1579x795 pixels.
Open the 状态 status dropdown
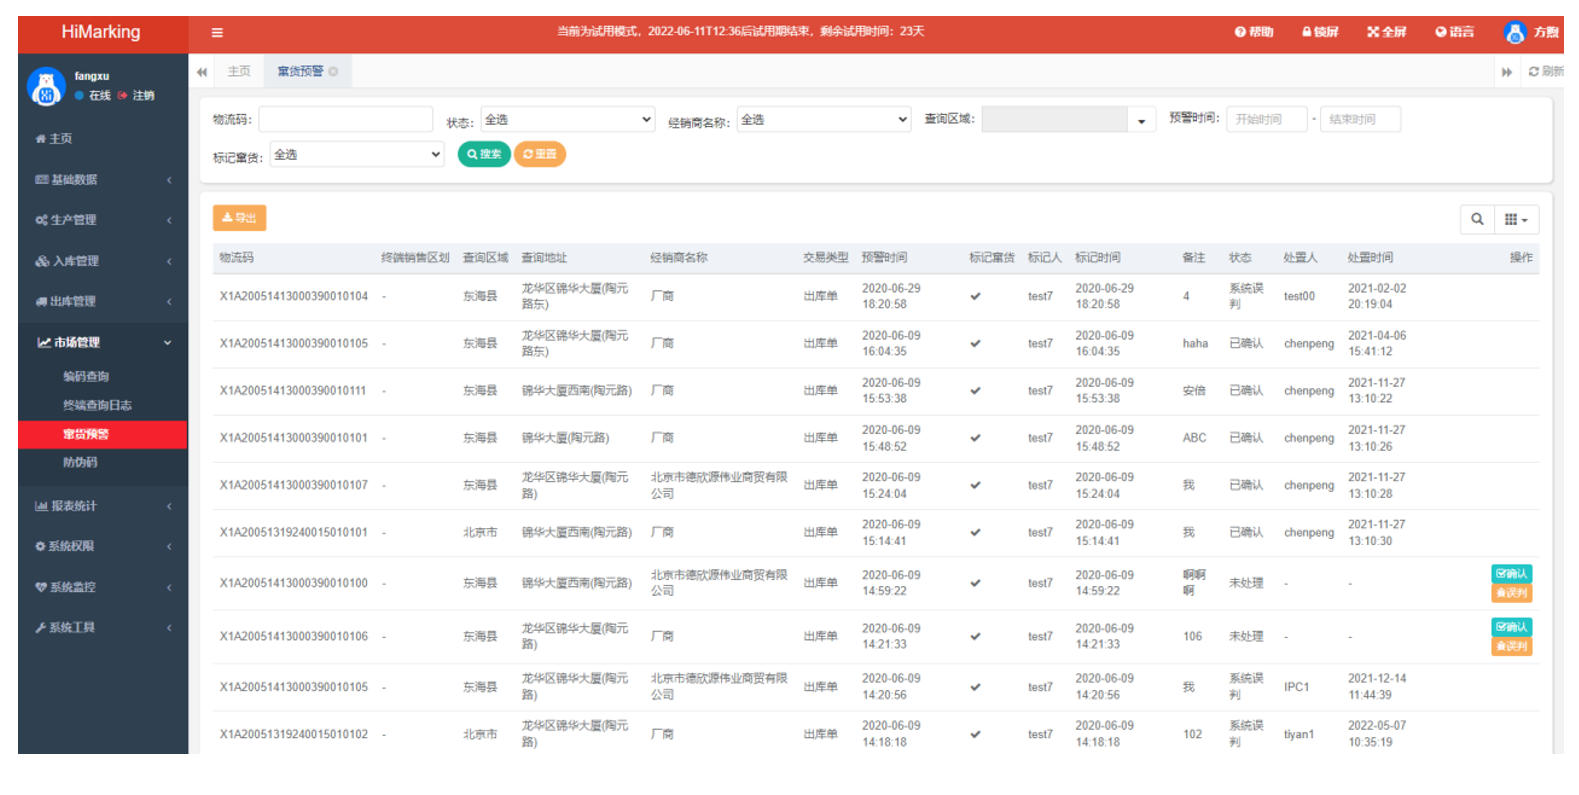pyautogui.click(x=567, y=120)
